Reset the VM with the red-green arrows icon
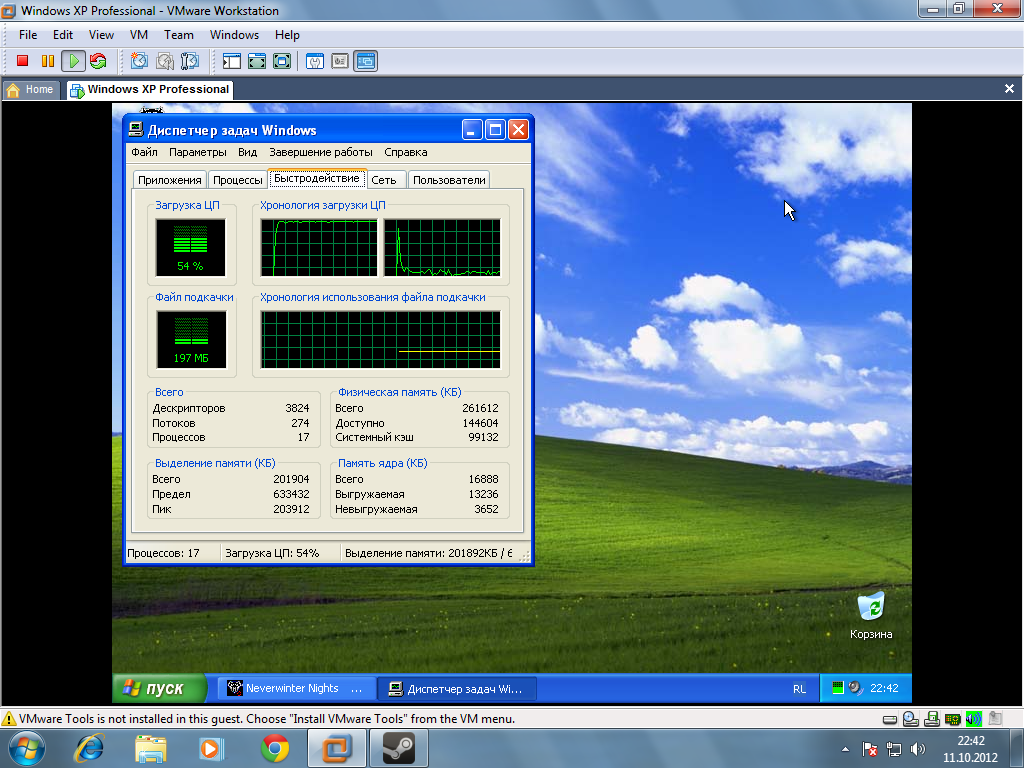Viewport: 1024px width, 768px height. [x=98, y=61]
